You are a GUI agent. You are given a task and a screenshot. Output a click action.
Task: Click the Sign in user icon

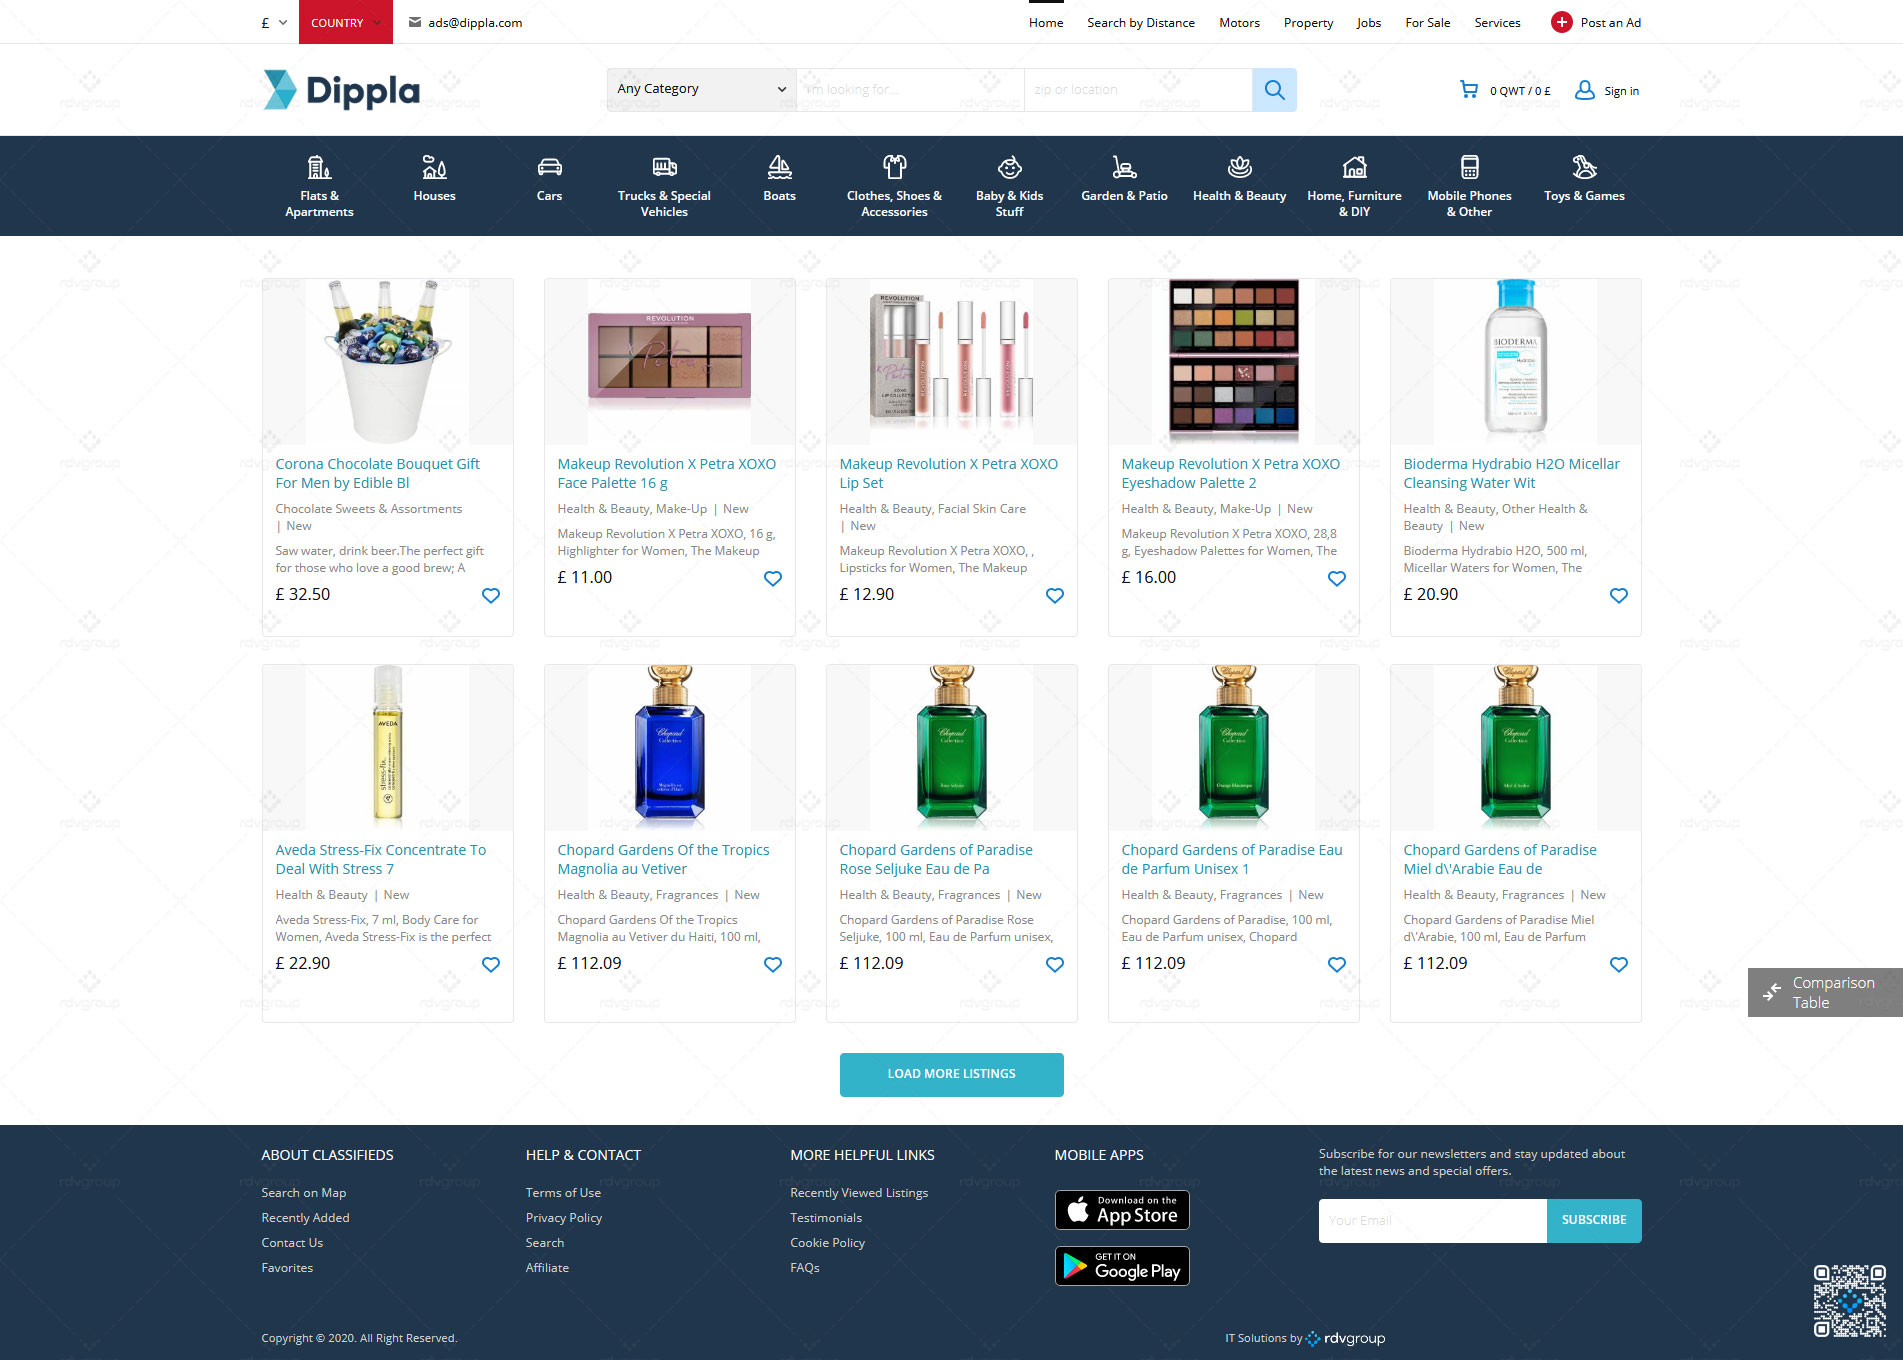click(x=1584, y=90)
